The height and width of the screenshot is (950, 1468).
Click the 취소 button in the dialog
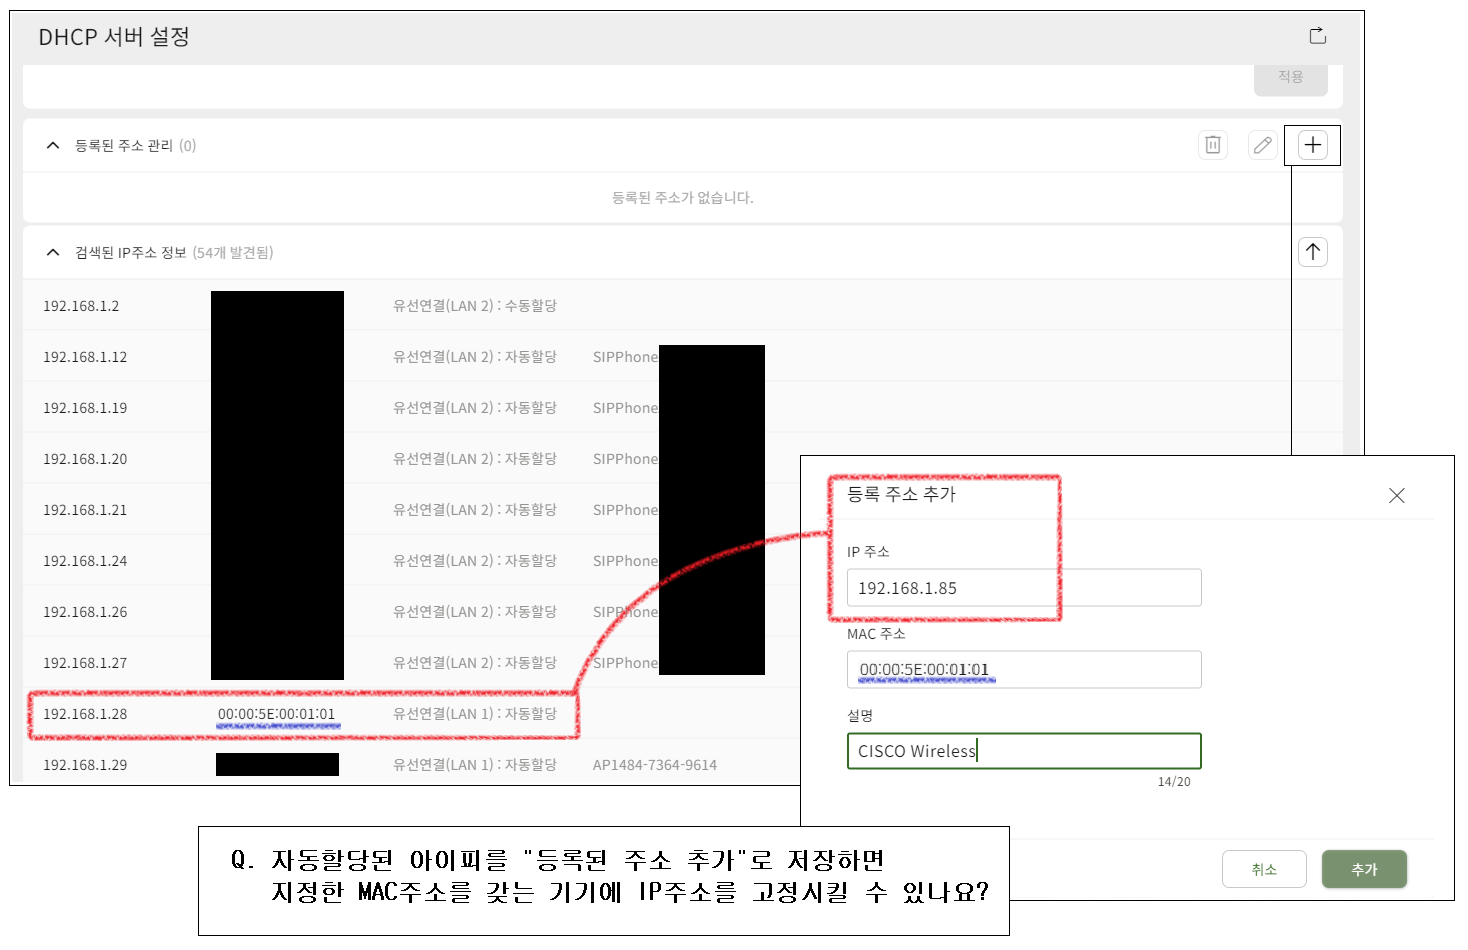1264,869
